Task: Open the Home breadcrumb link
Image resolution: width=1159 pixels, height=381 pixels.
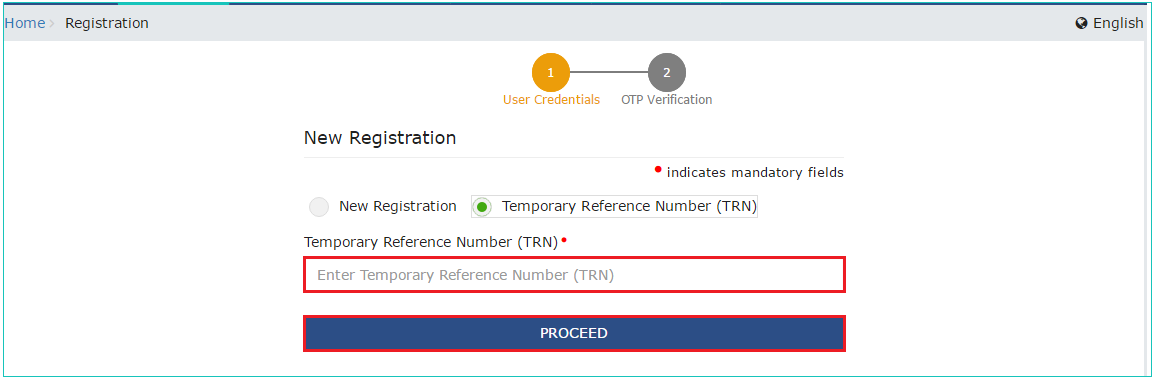Action: pyautogui.click(x=24, y=23)
